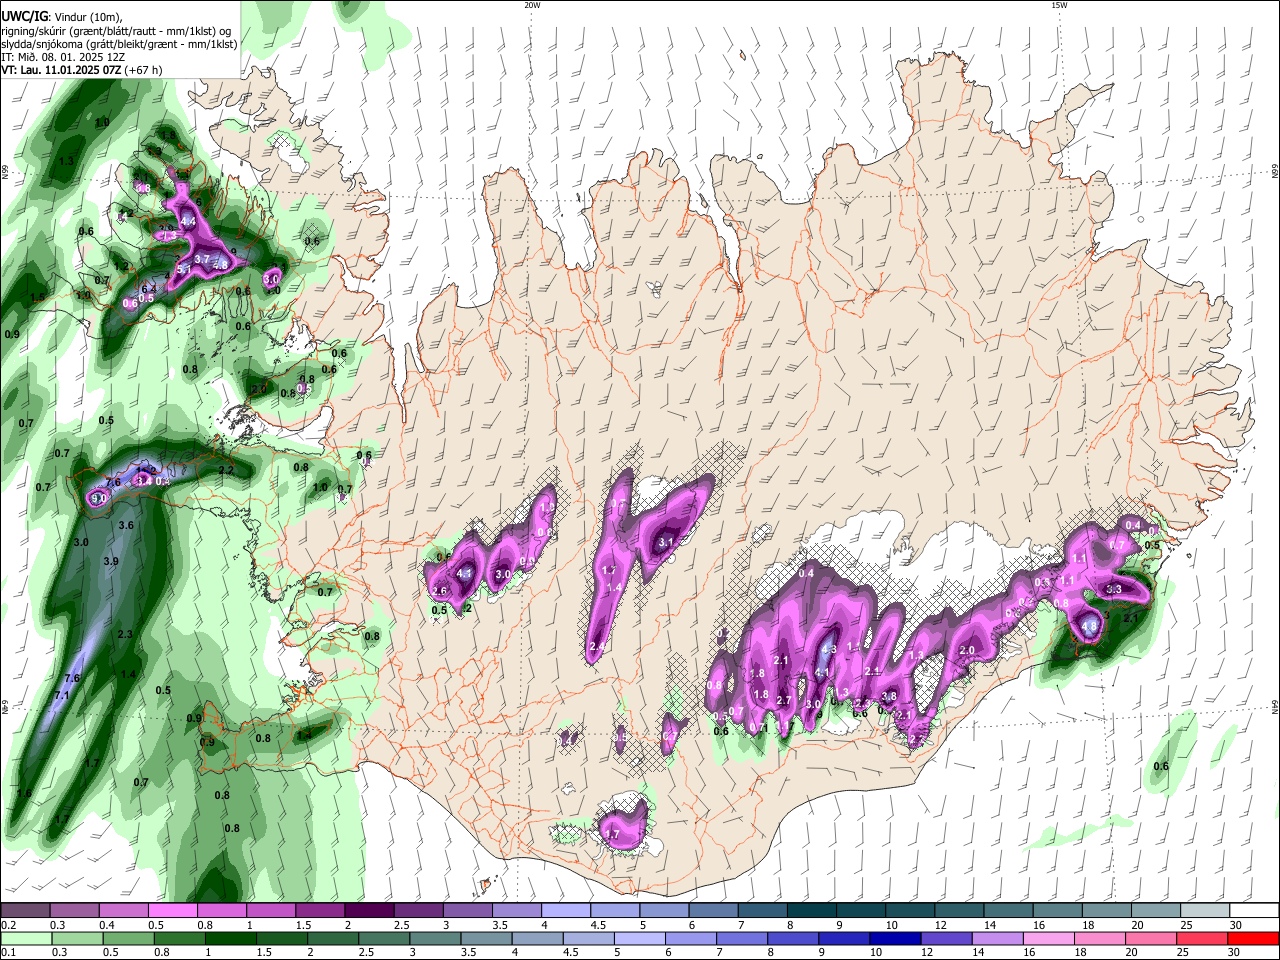1280x960 pixels.
Task: Select the '3.1' snow value in central Iceland
Action: coord(665,543)
